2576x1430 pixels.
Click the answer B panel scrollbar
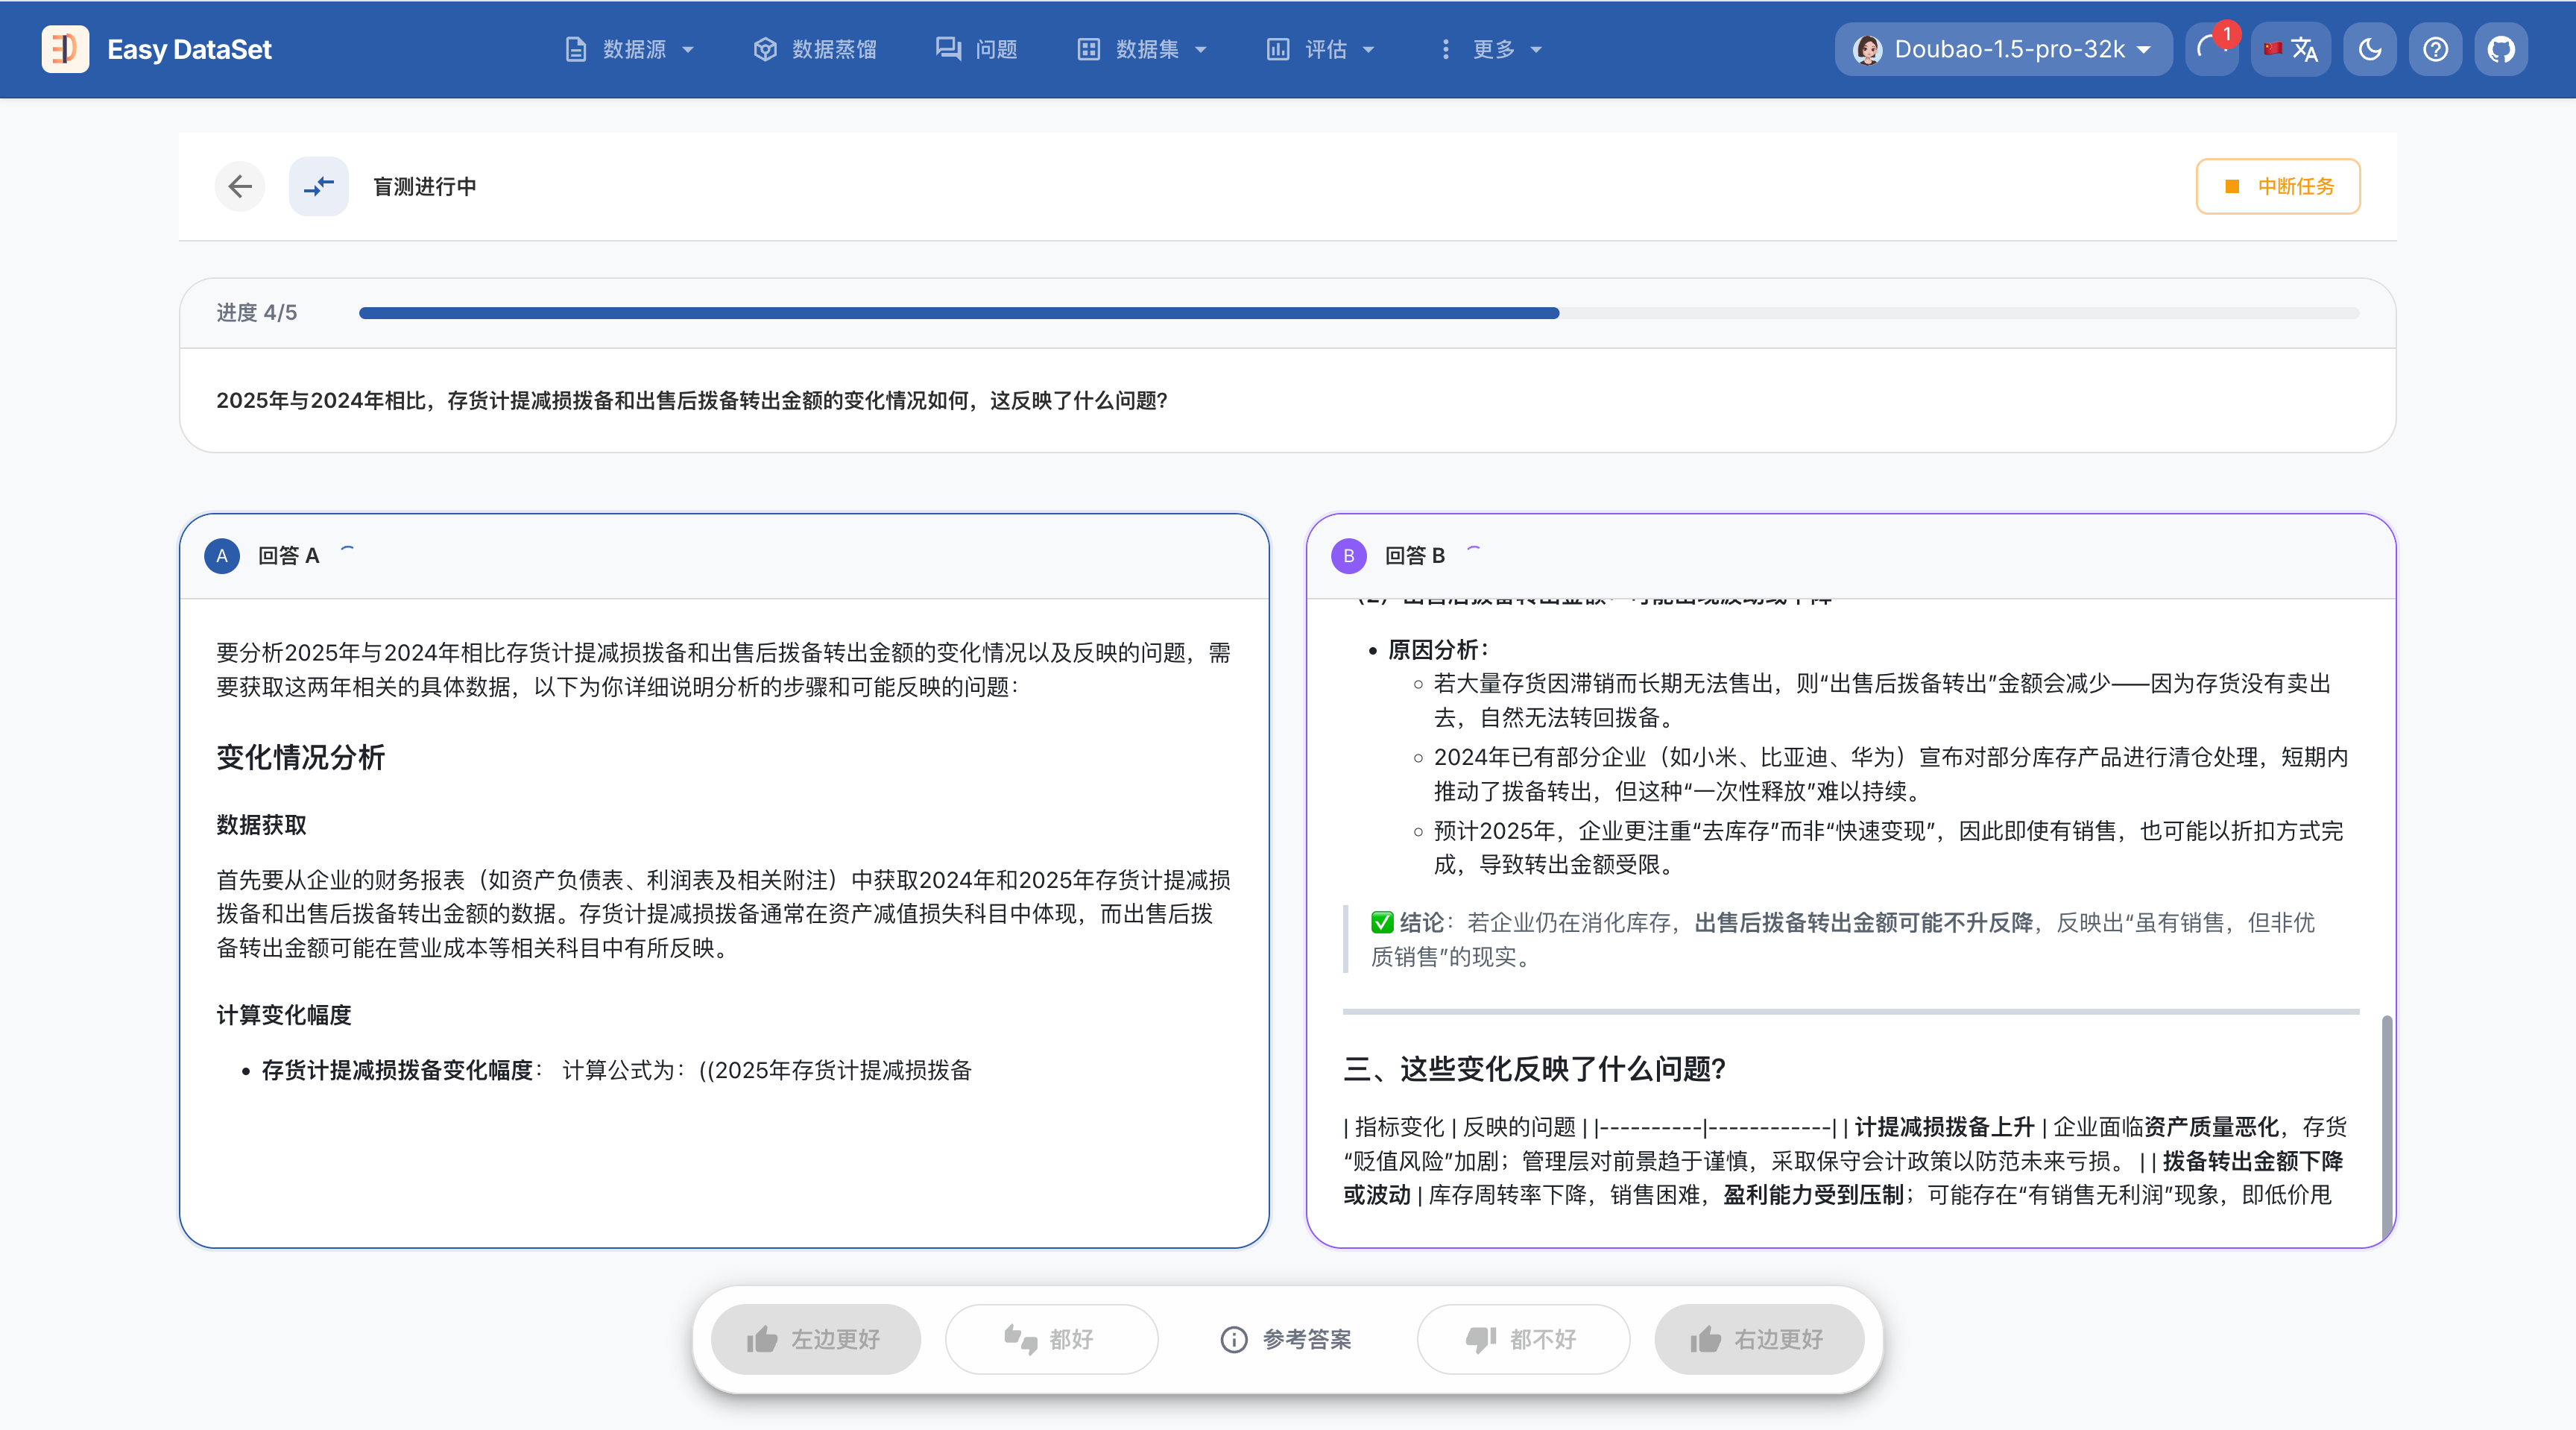click(2386, 1125)
